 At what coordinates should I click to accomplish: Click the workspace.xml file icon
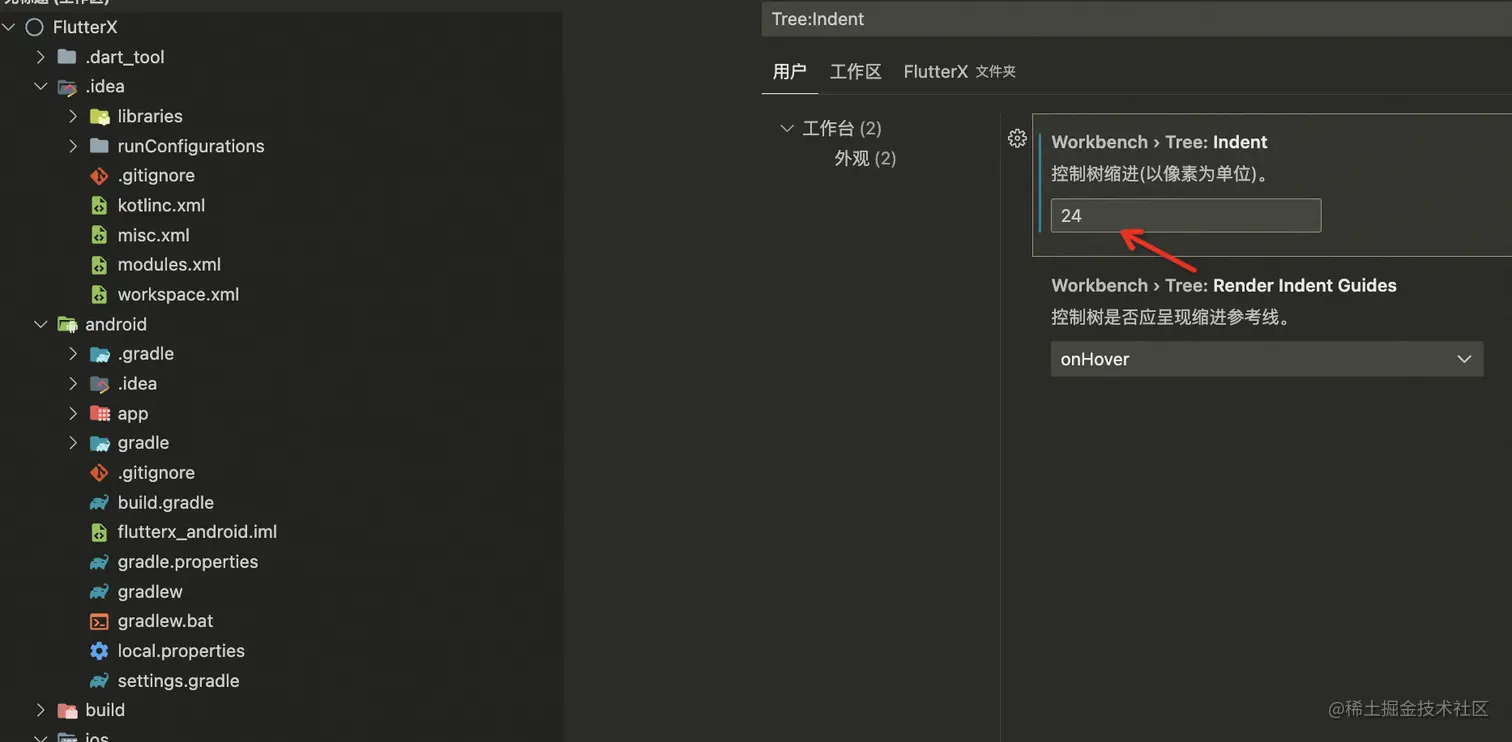(99, 295)
